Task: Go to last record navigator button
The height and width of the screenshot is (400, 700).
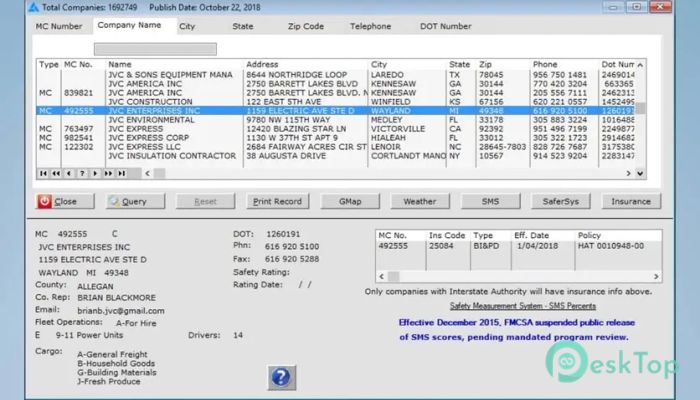Action: click(x=121, y=173)
